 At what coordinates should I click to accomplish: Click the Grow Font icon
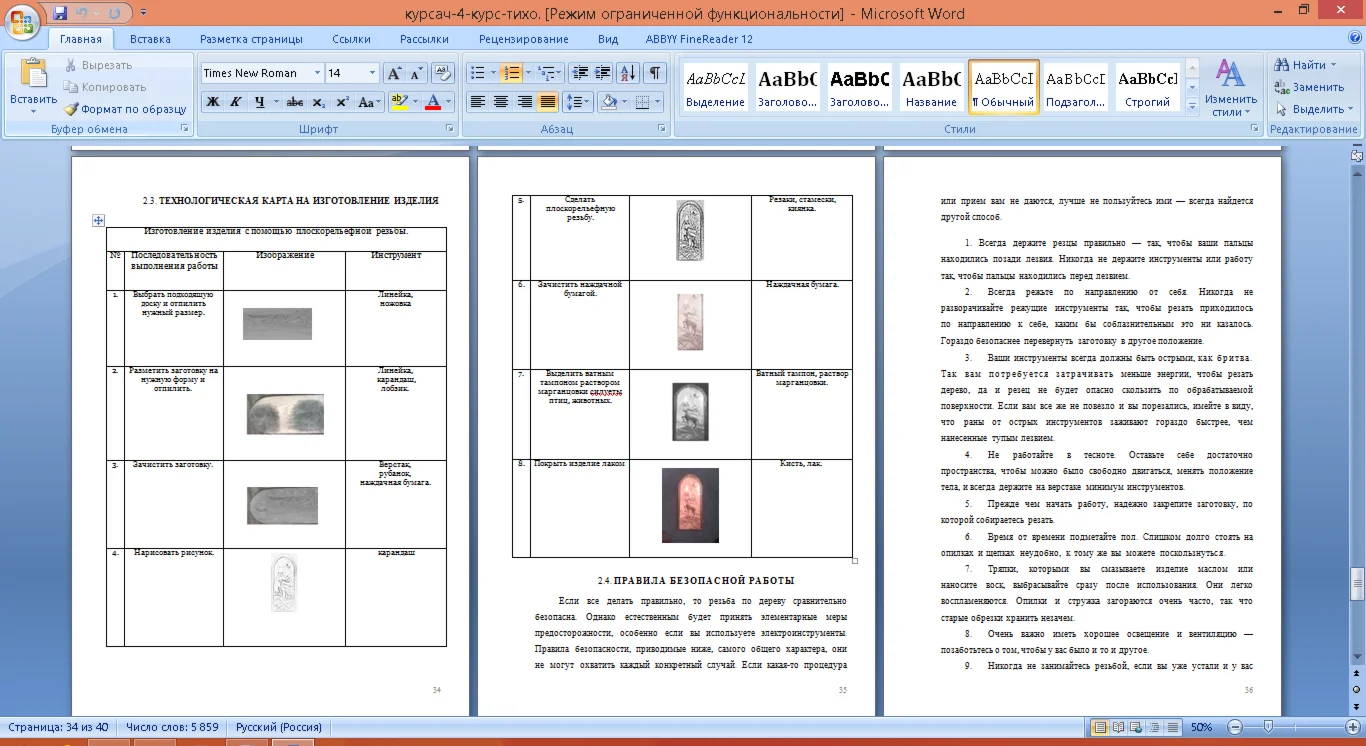394,73
